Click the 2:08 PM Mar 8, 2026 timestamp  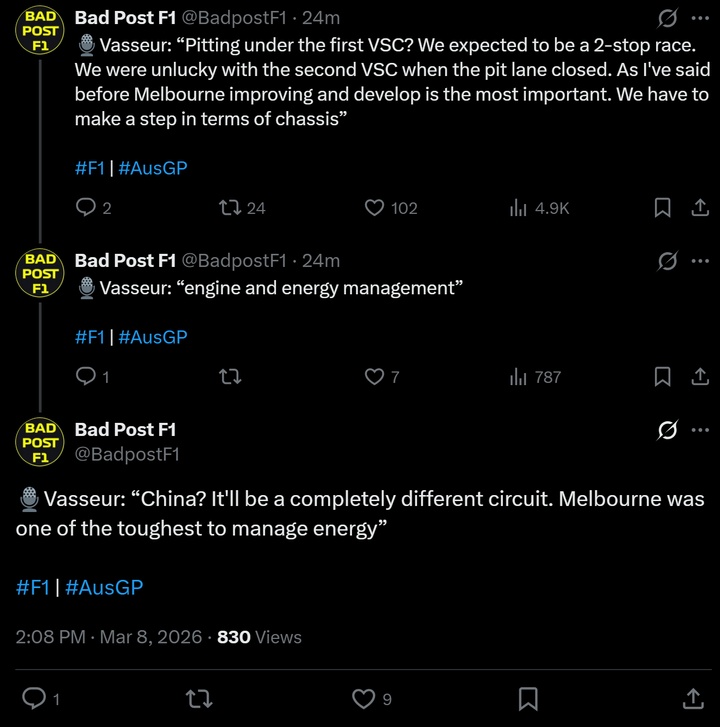tap(109, 637)
